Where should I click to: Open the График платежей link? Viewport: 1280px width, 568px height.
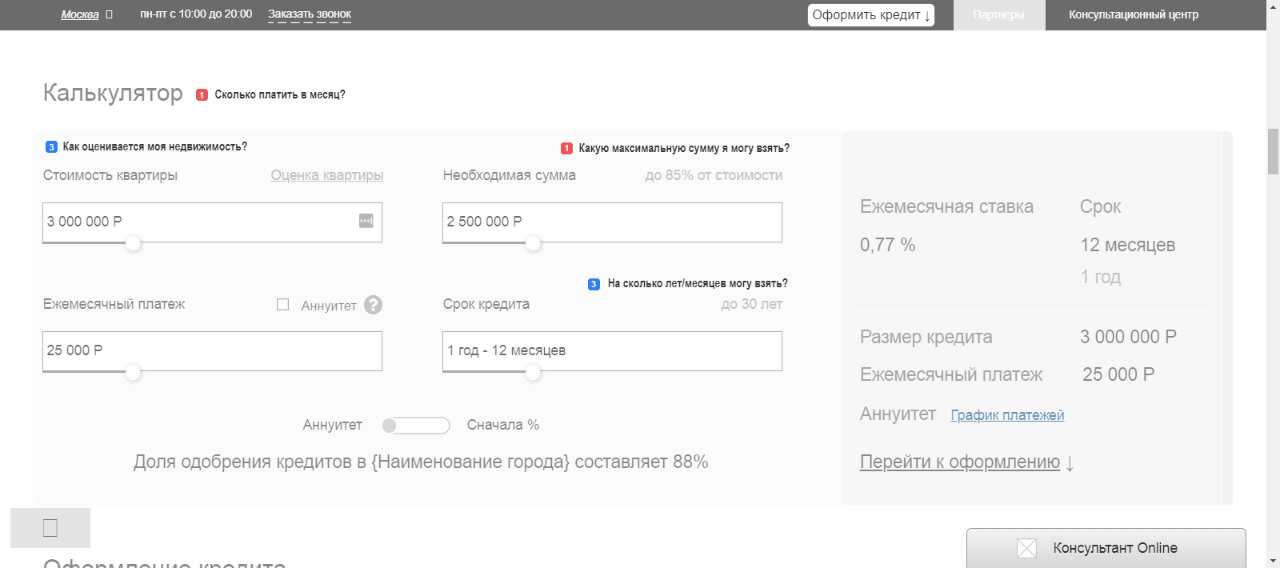(x=1007, y=415)
